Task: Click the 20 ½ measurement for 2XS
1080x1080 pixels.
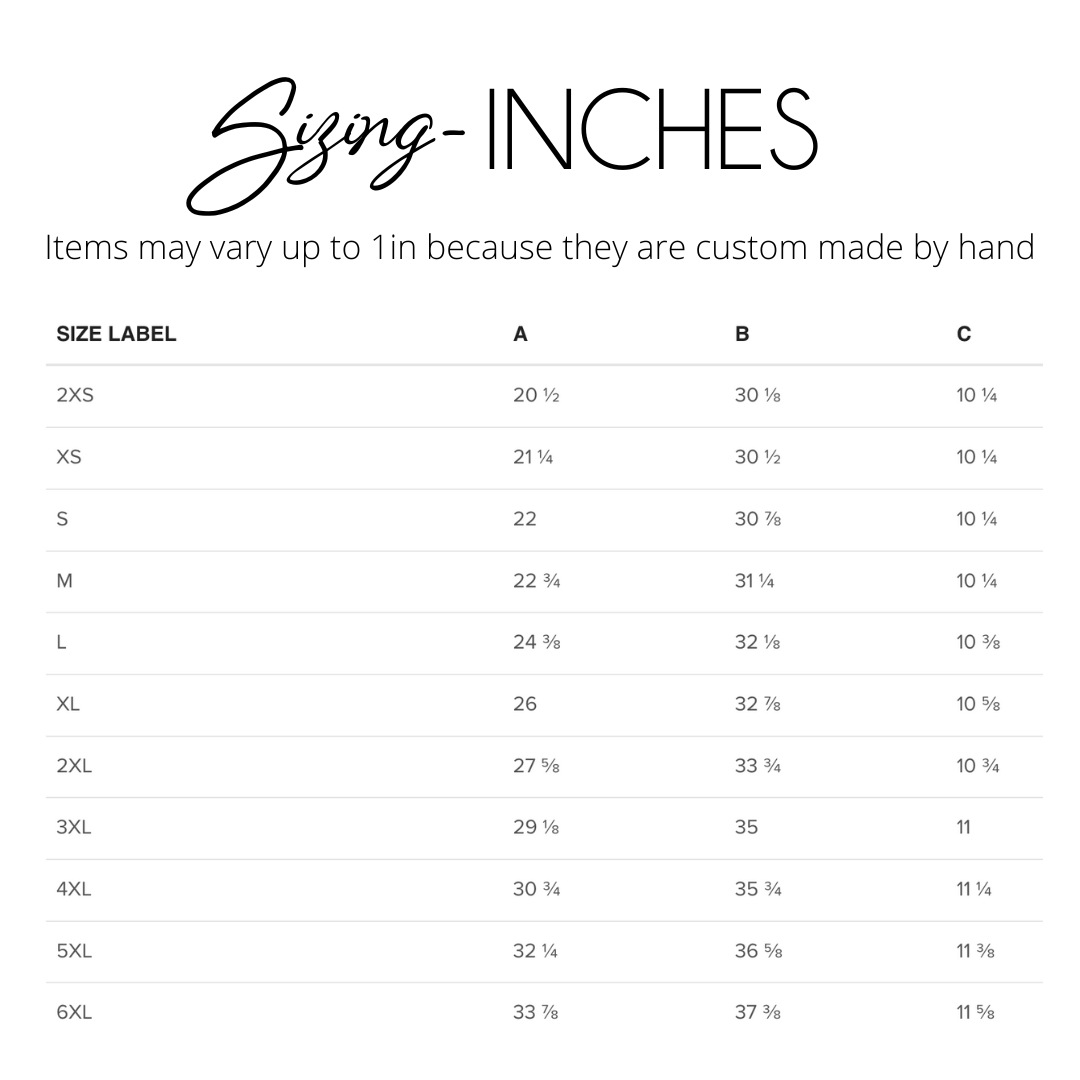Action: (536, 395)
